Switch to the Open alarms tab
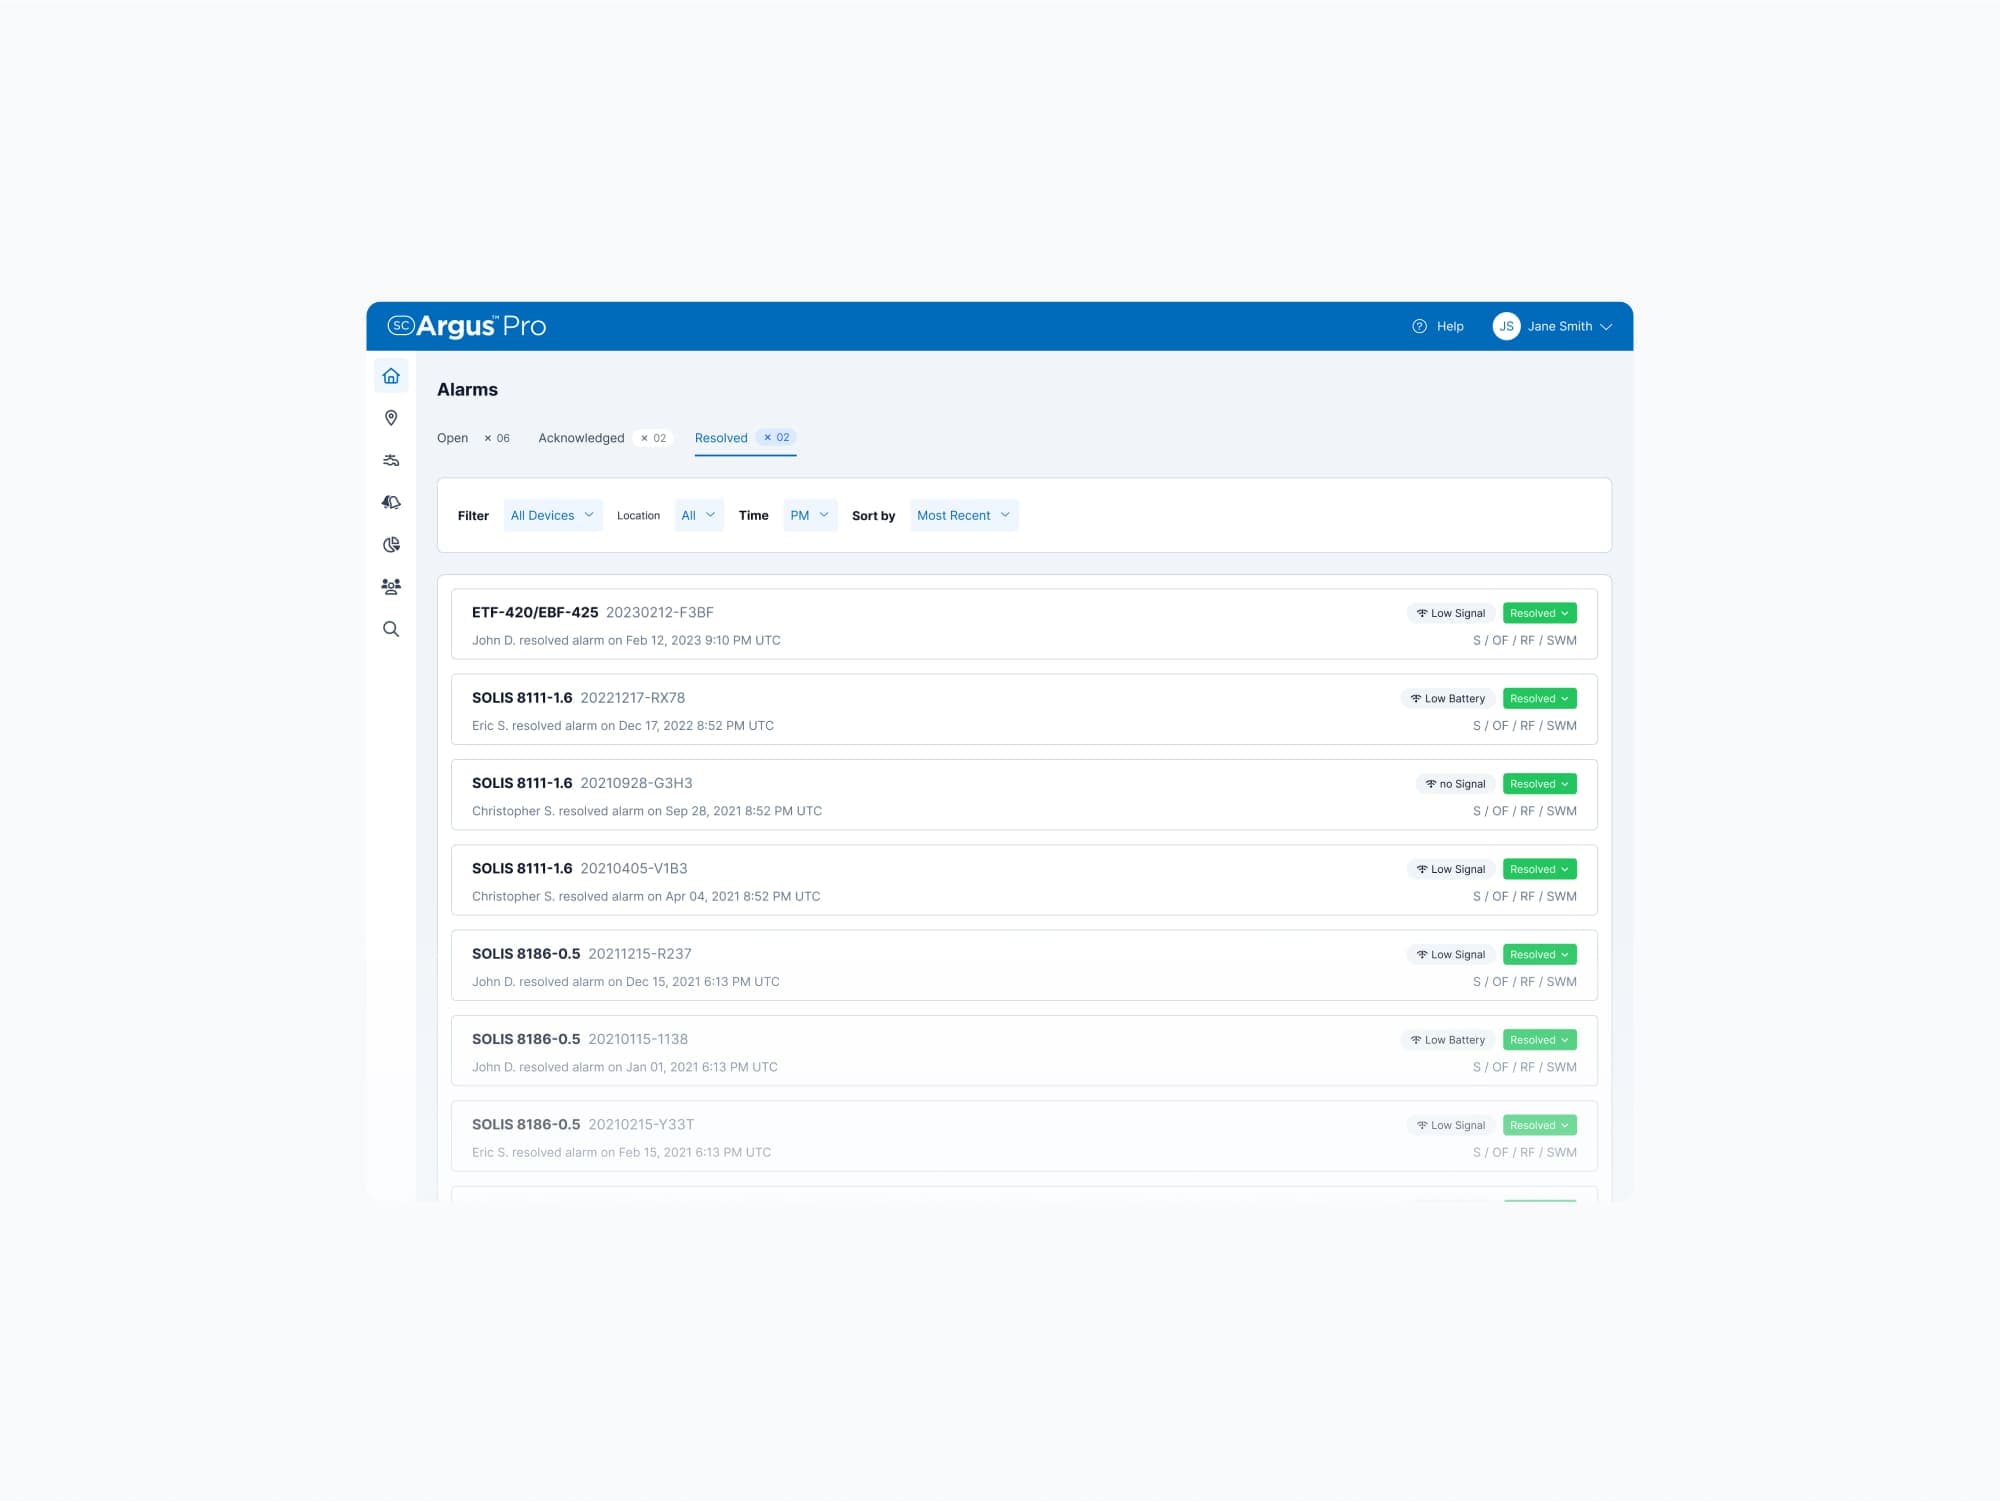Screen dimensions: 2000x1501 [x=453, y=438]
